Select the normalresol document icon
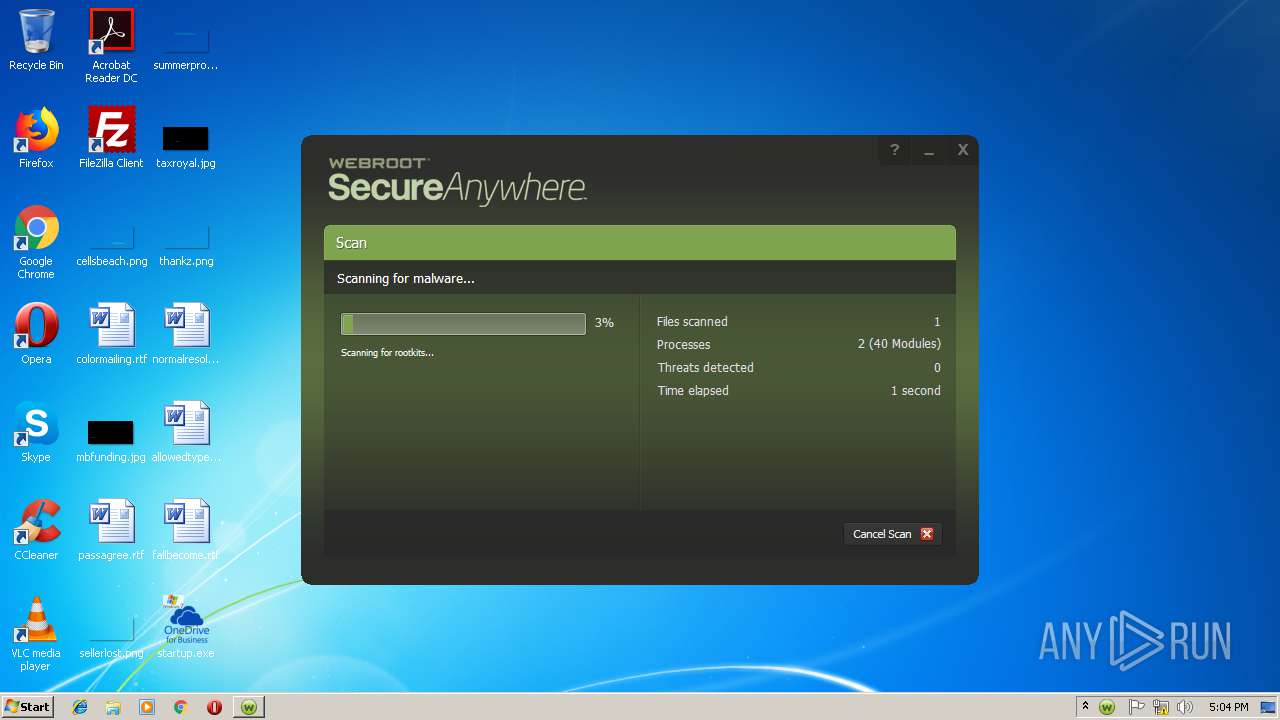Image resolution: width=1280 pixels, height=720 pixels. coord(186,334)
